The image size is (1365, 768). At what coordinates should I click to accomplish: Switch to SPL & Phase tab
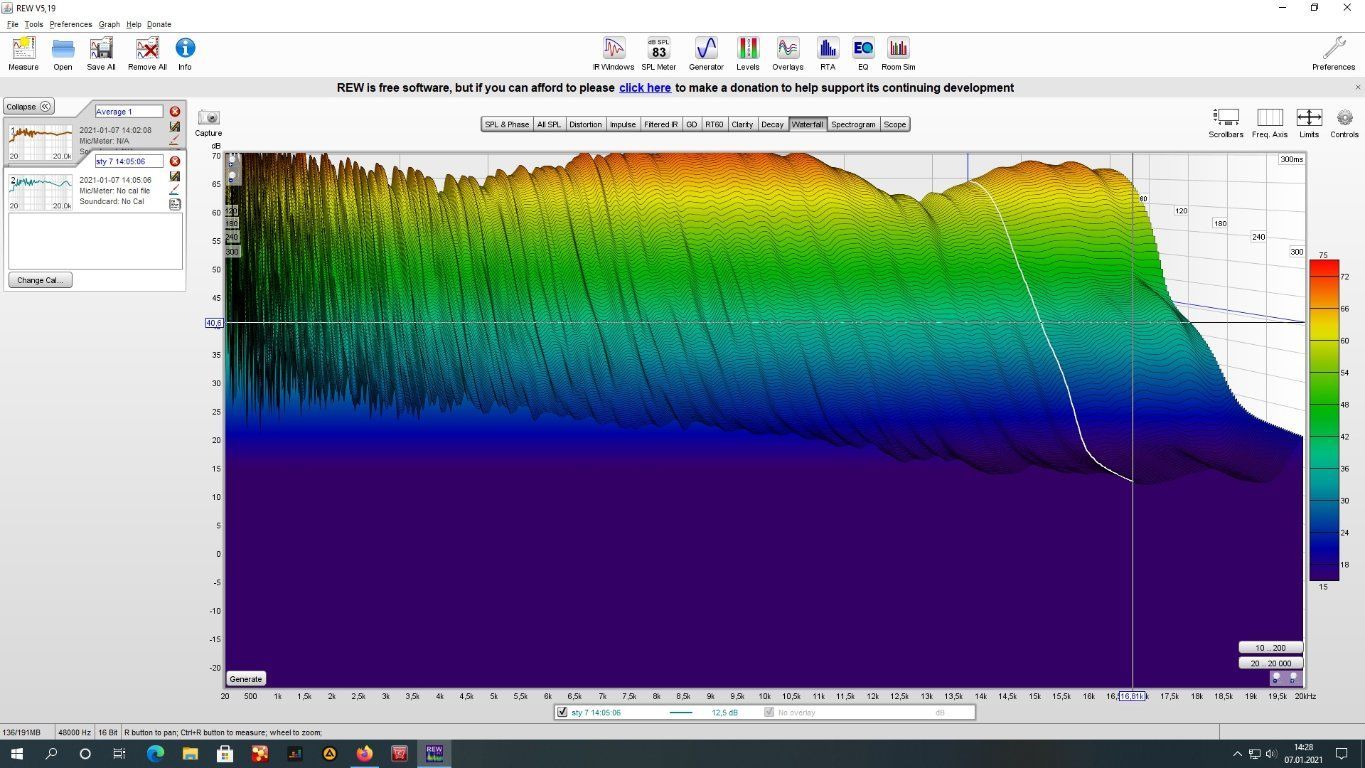click(x=507, y=125)
